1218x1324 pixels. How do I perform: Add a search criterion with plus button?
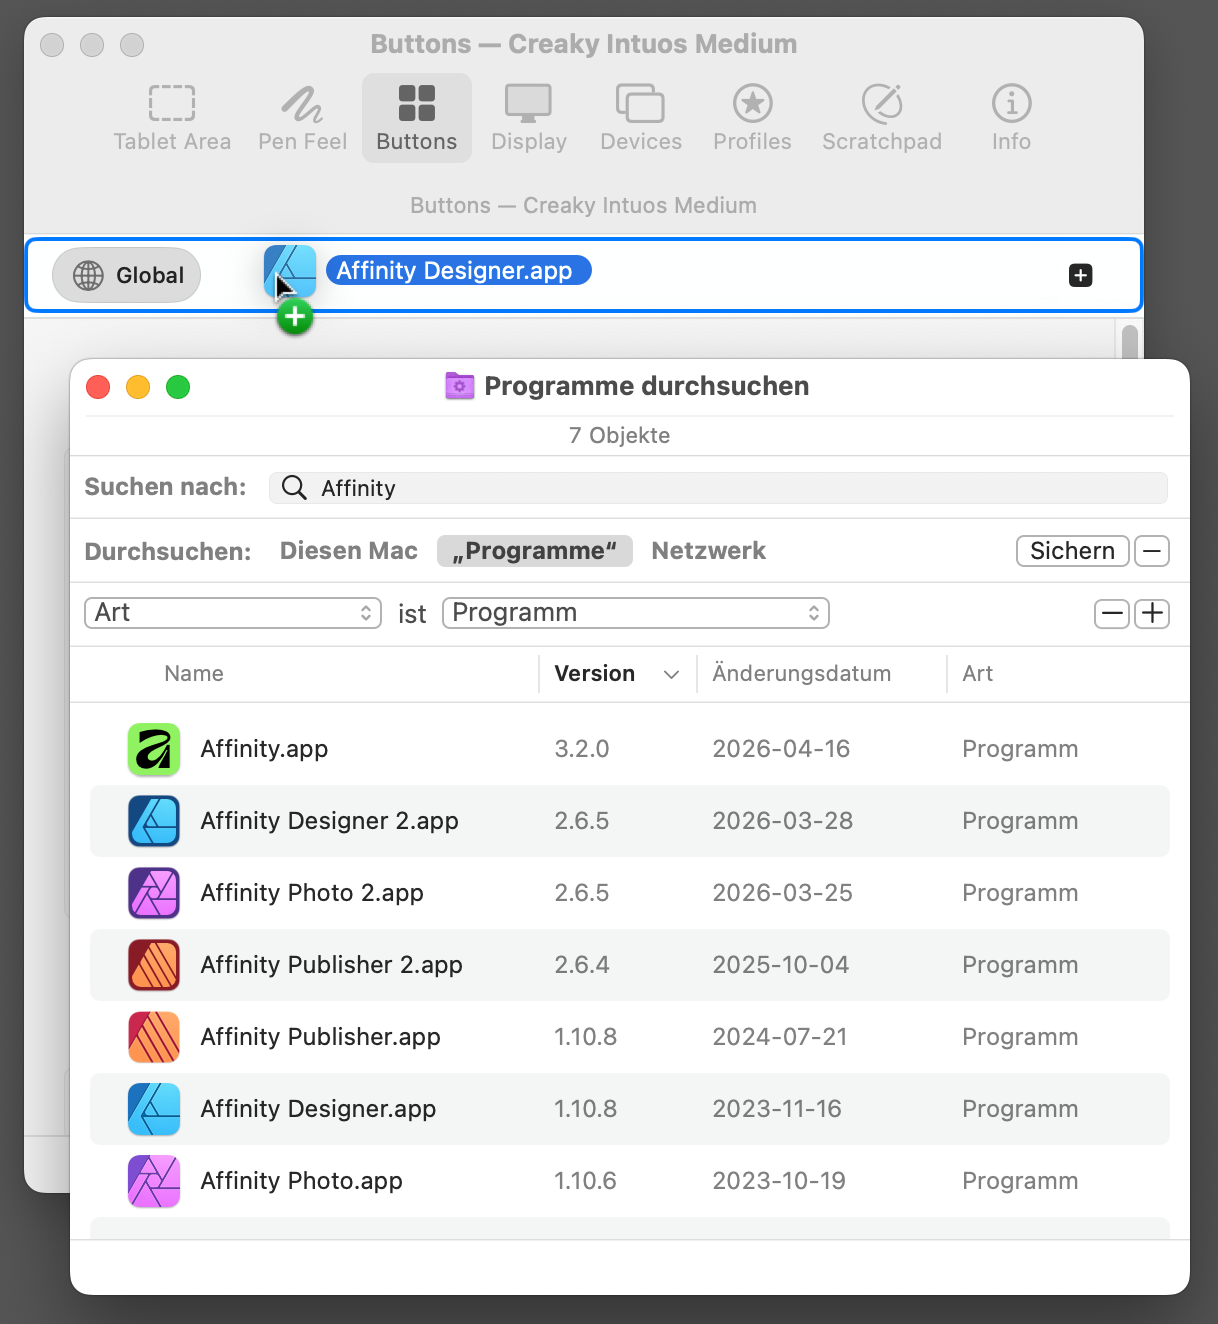[x=1152, y=613]
